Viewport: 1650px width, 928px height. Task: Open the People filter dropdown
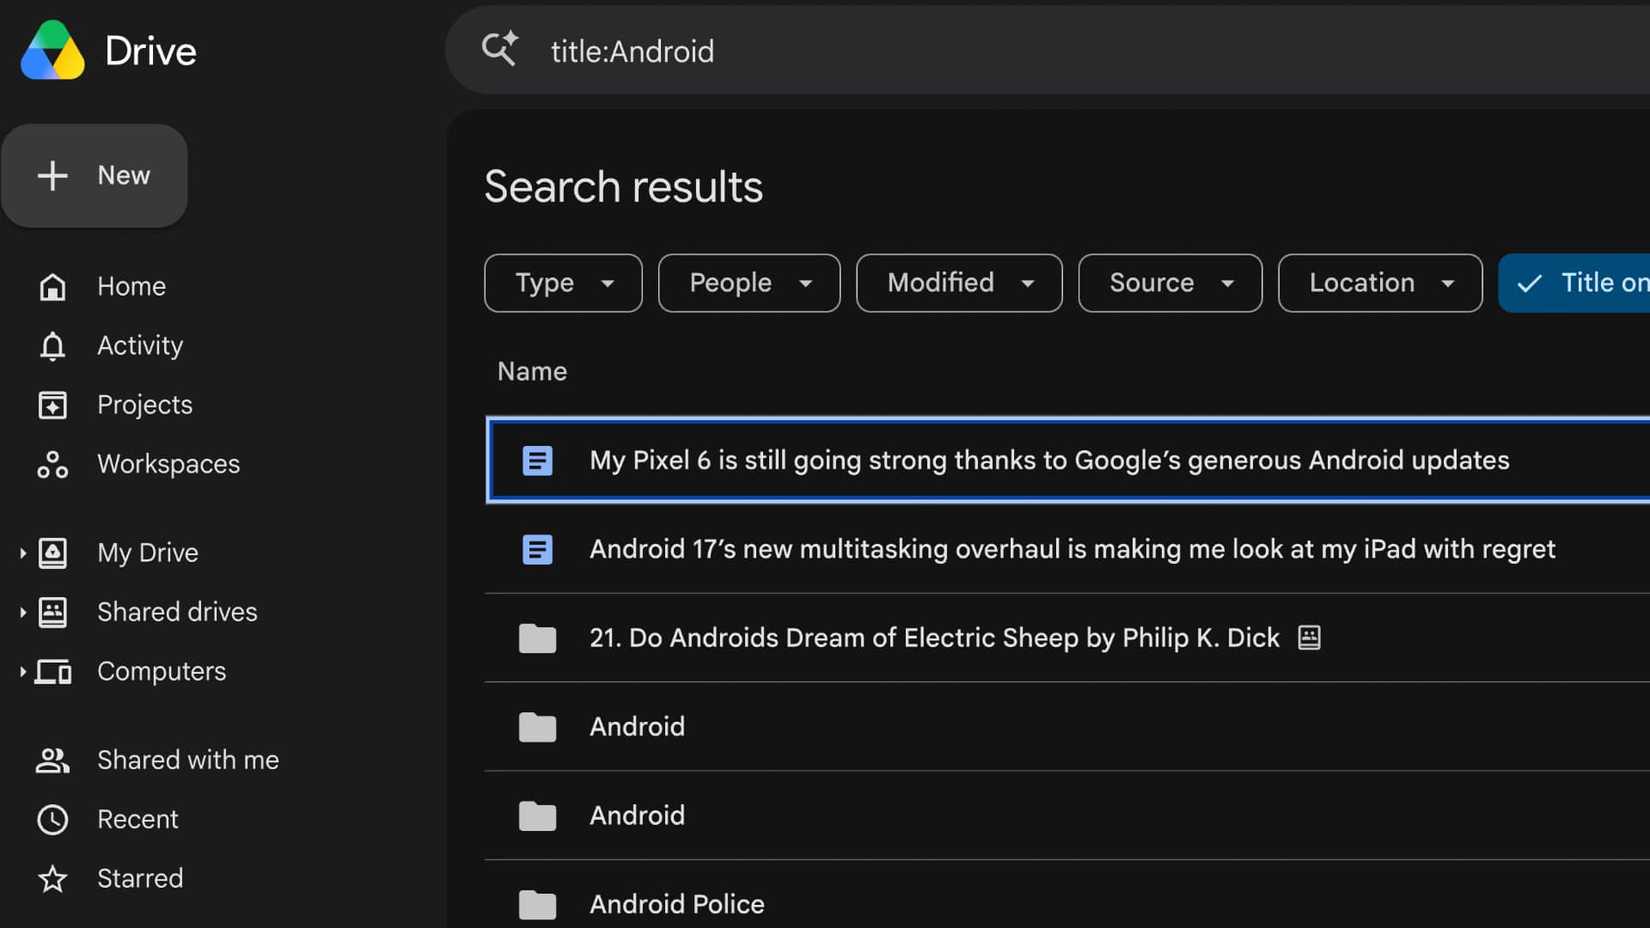pyautogui.click(x=749, y=283)
